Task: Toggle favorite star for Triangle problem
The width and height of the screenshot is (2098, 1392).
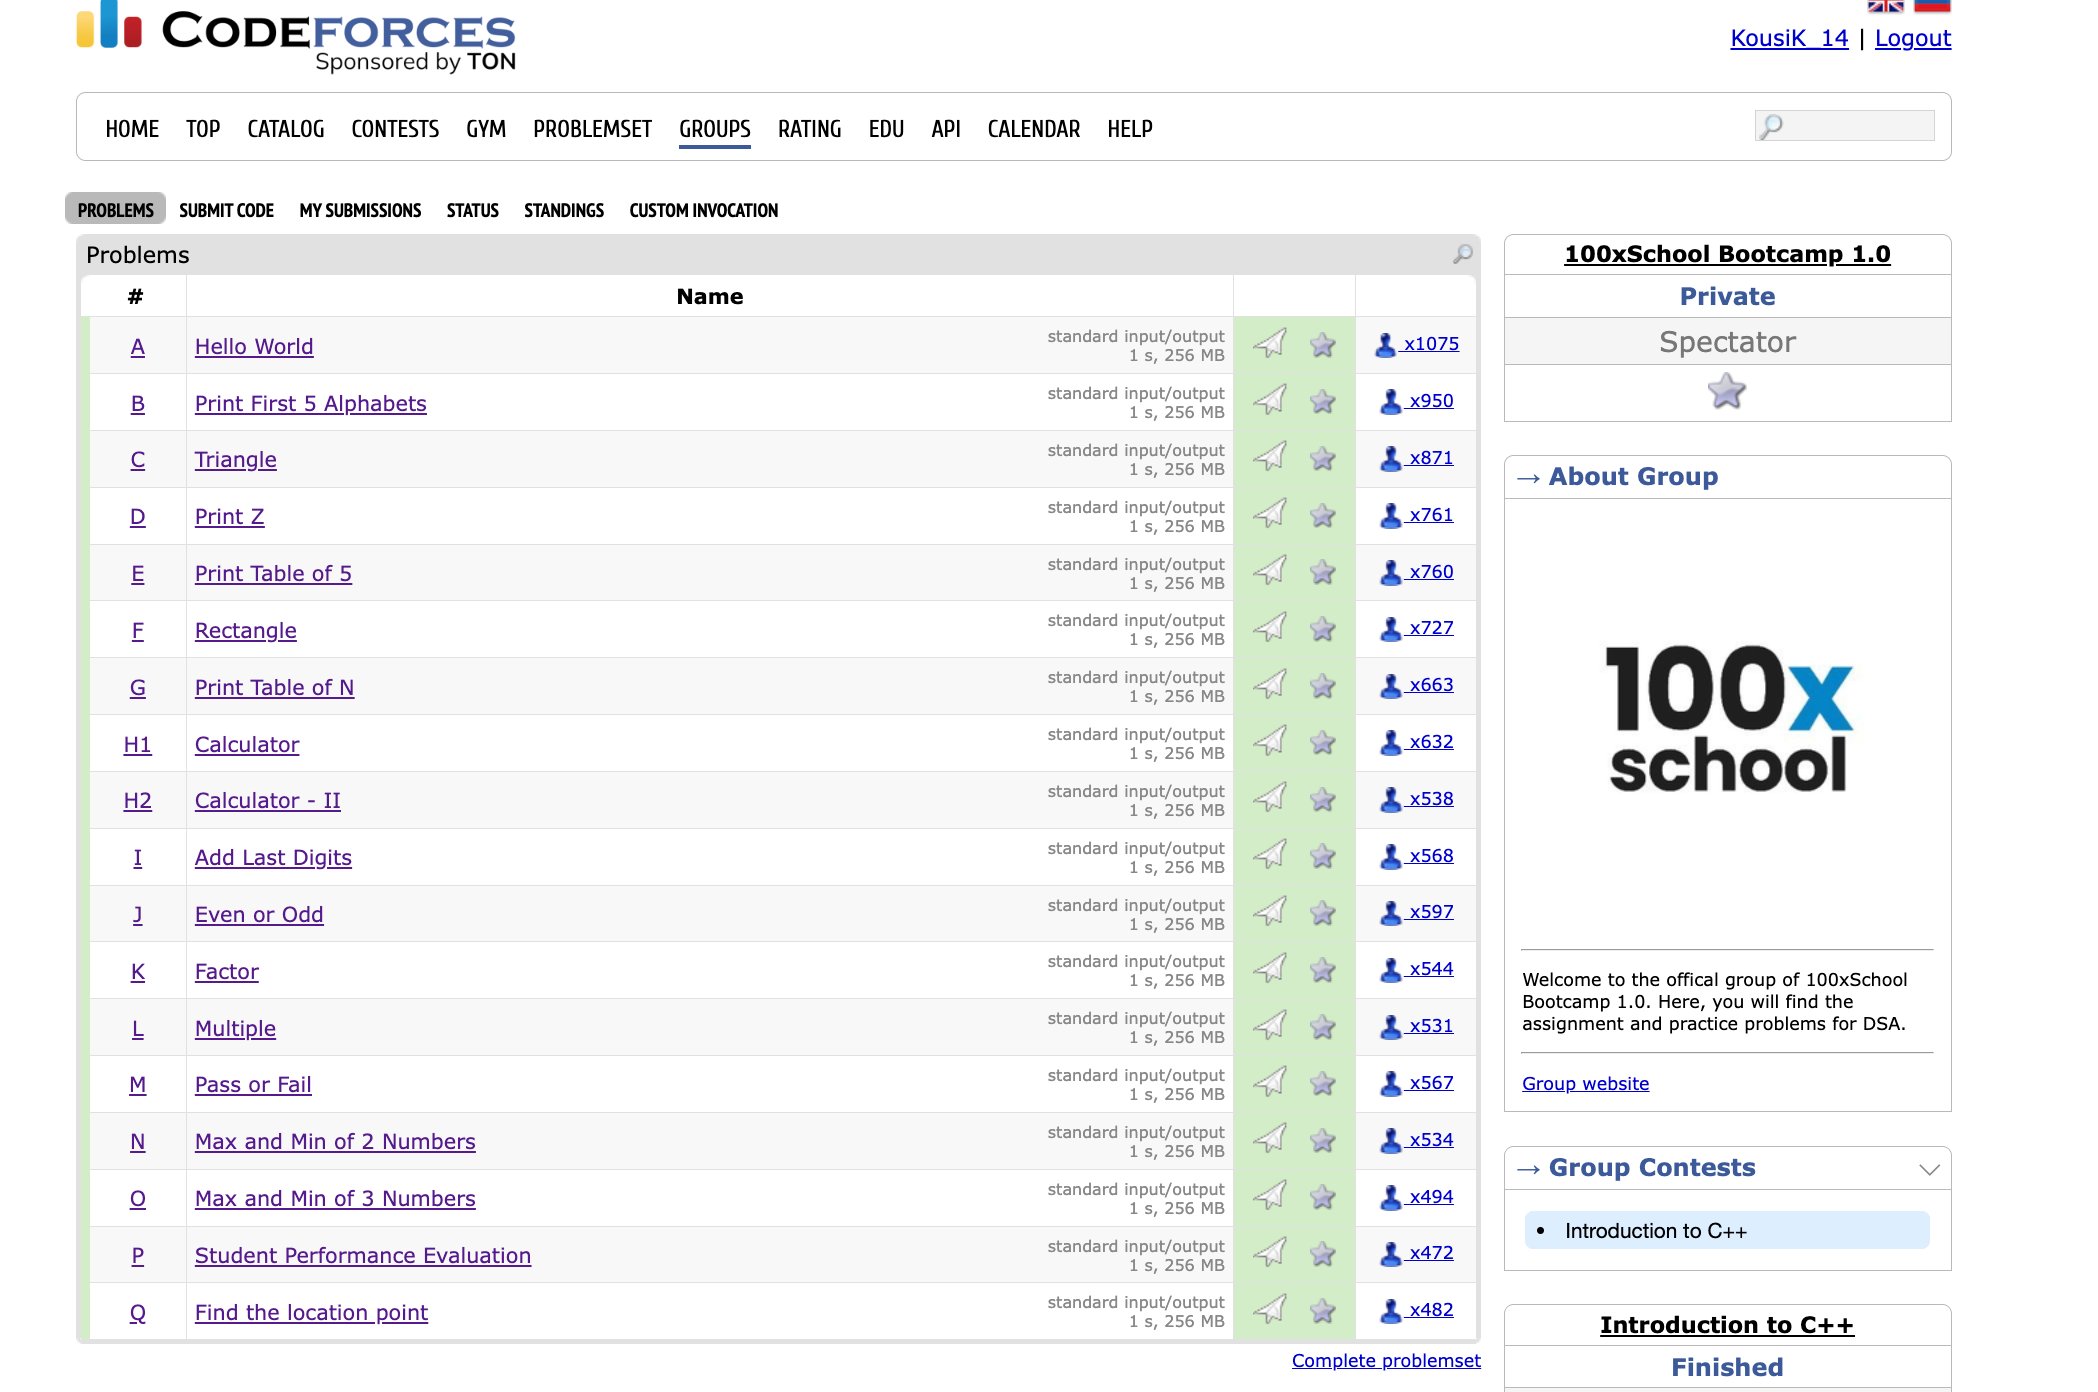Action: pyautogui.click(x=1323, y=458)
